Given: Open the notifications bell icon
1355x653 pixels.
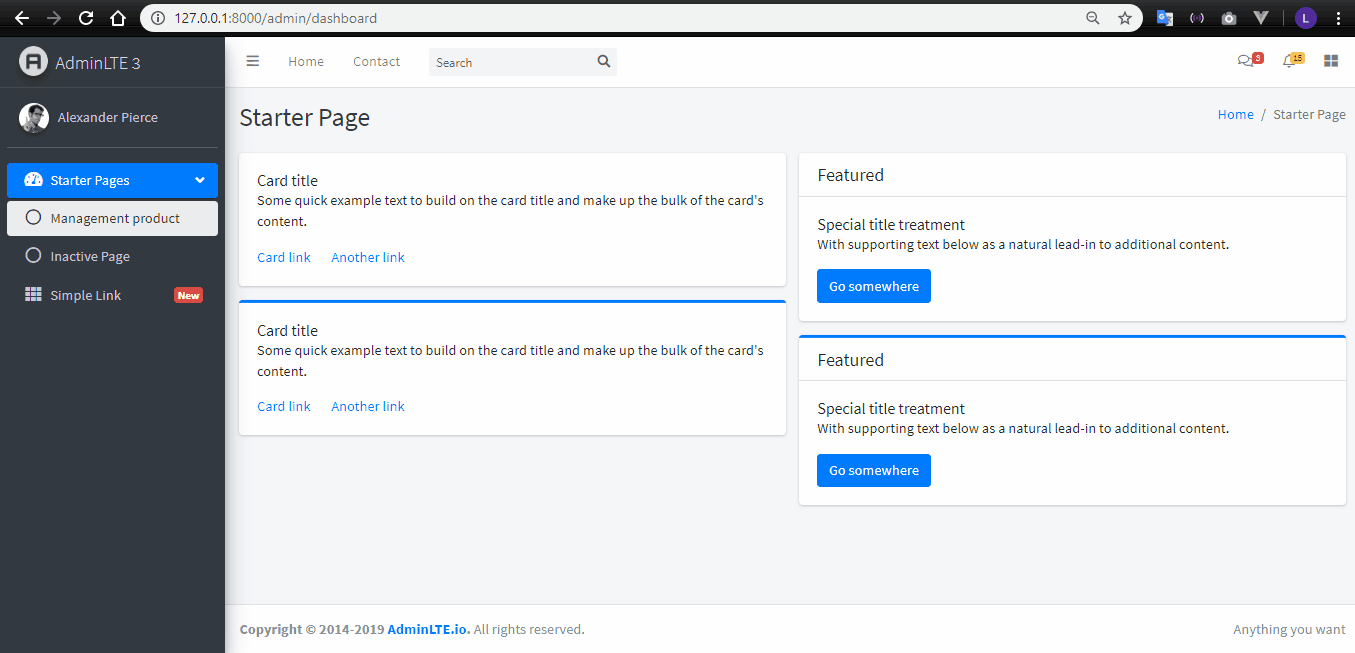Looking at the screenshot, I should point(1289,61).
